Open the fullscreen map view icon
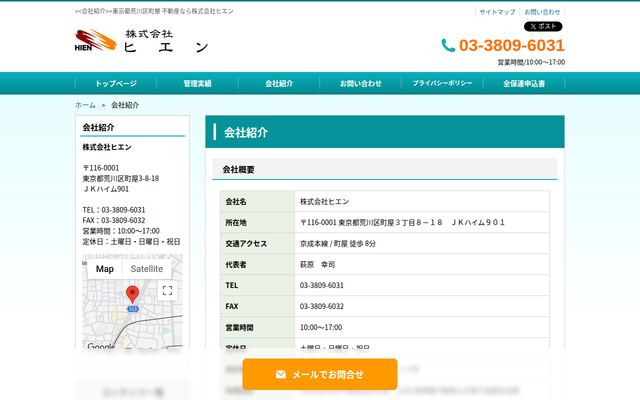The width and height of the screenshot is (640, 400). (x=167, y=291)
